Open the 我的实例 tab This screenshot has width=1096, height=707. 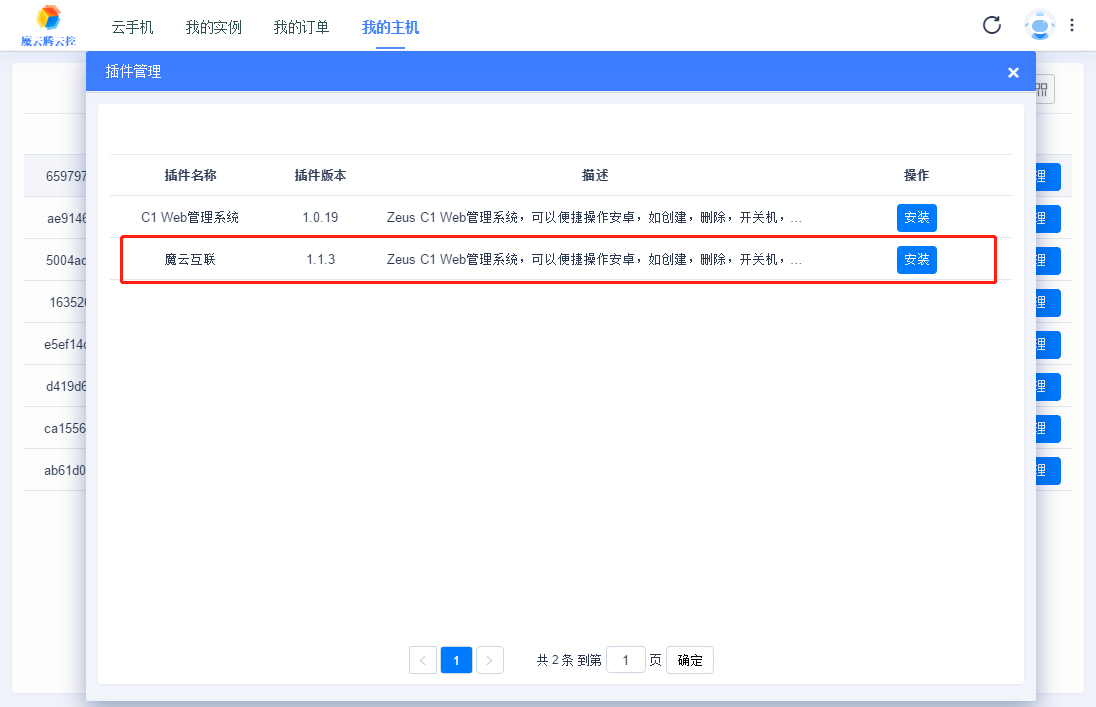(214, 27)
